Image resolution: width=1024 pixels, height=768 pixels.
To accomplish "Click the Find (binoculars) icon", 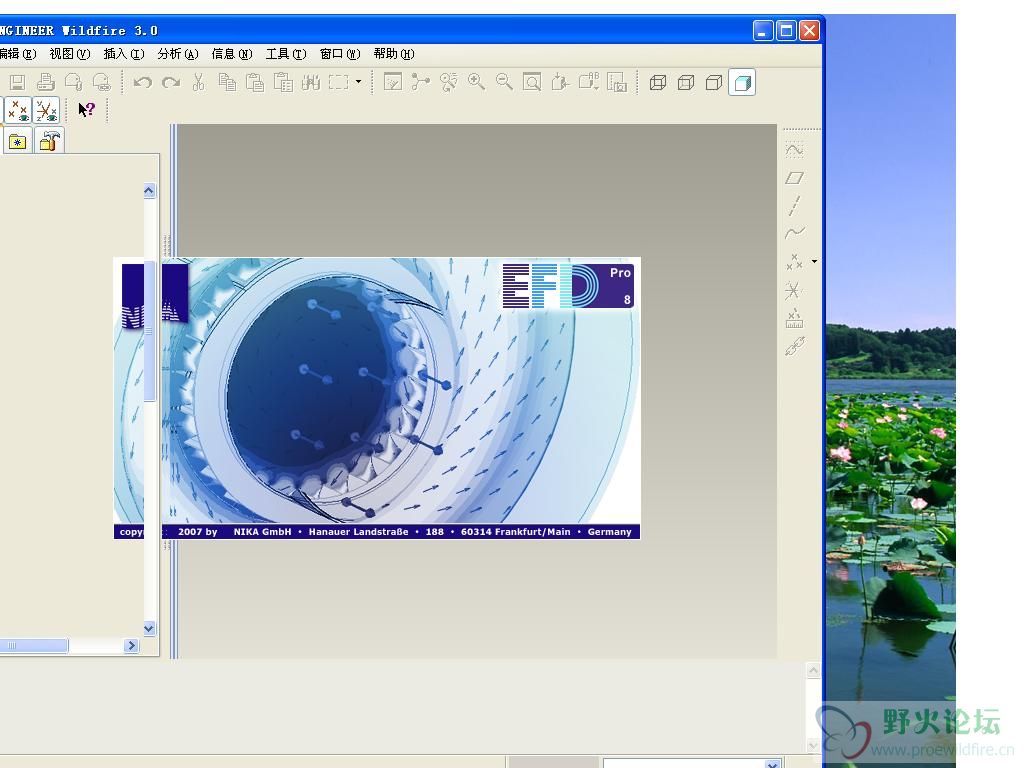I will (311, 82).
